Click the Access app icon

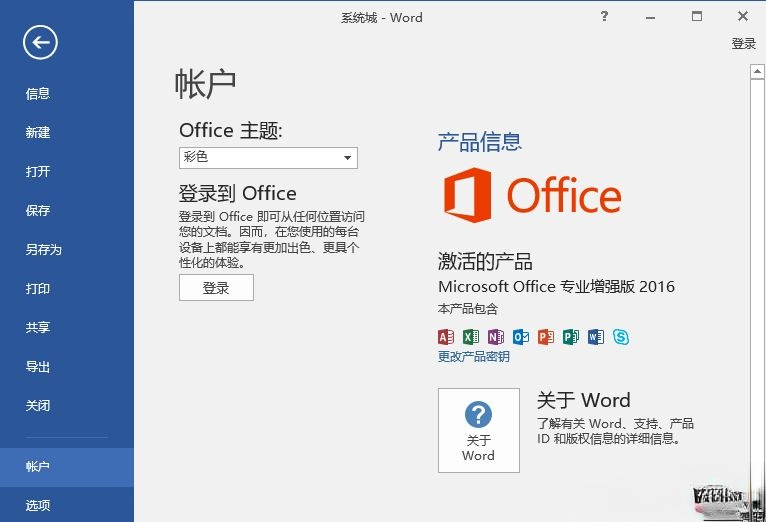point(446,337)
